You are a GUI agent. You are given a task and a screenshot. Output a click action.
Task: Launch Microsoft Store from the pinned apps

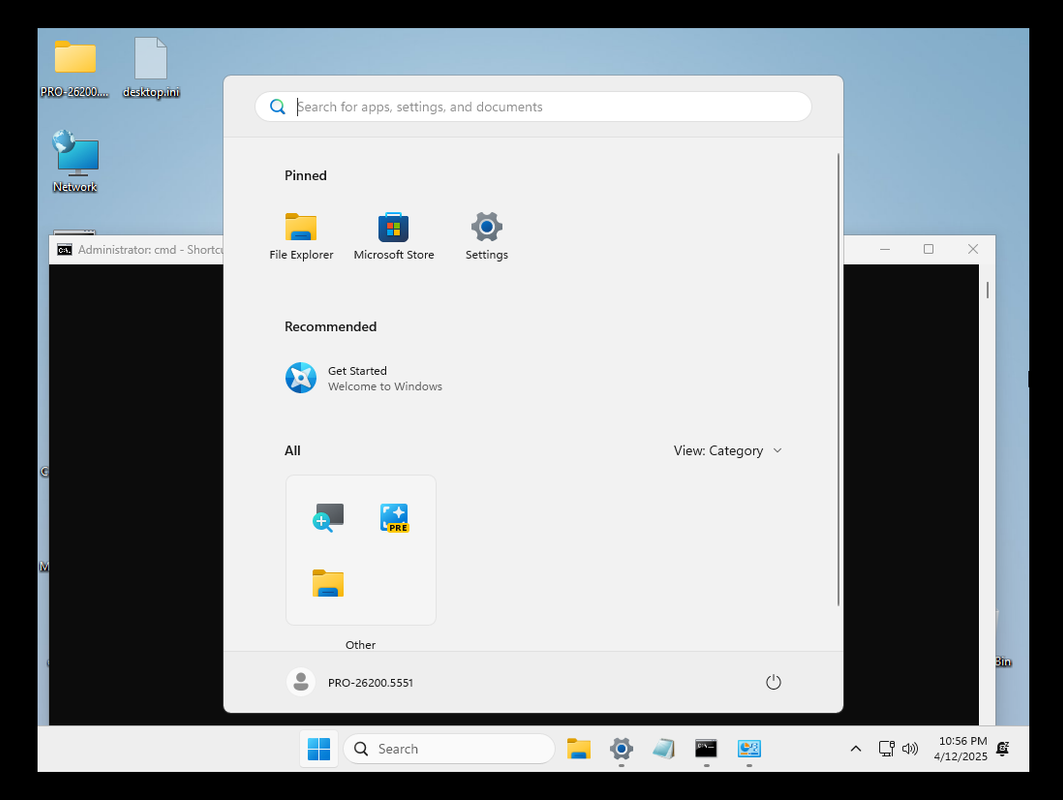[393, 237]
